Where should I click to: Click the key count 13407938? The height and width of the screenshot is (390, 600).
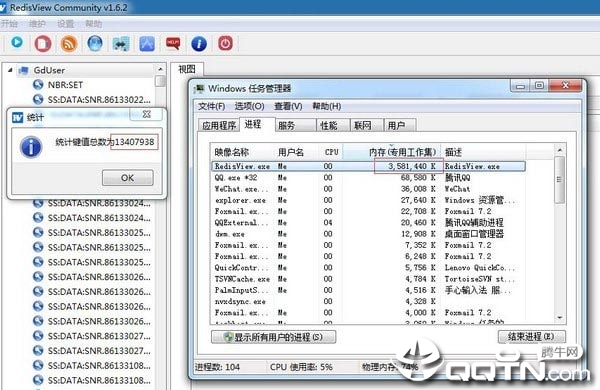coord(134,142)
